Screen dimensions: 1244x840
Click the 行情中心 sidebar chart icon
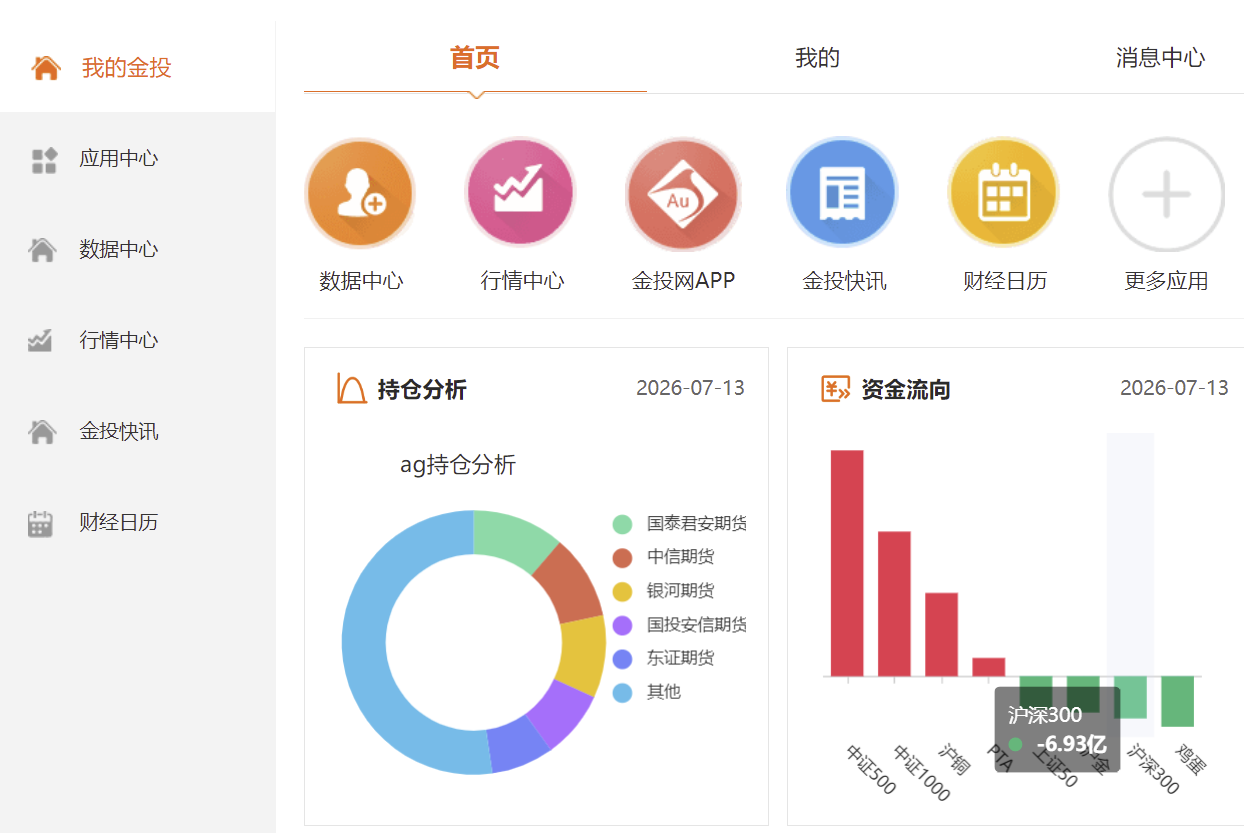40,341
